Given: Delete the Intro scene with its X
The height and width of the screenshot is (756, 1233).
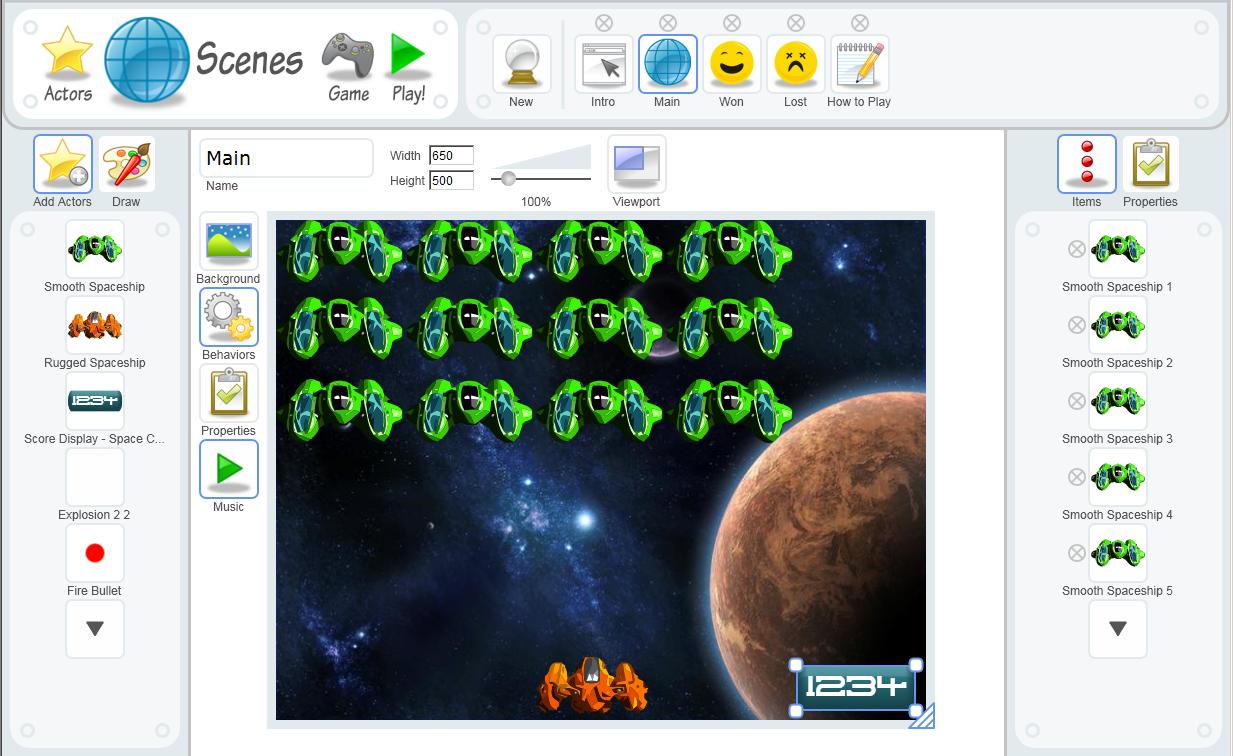Looking at the screenshot, I should pyautogui.click(x=604, y=22).
